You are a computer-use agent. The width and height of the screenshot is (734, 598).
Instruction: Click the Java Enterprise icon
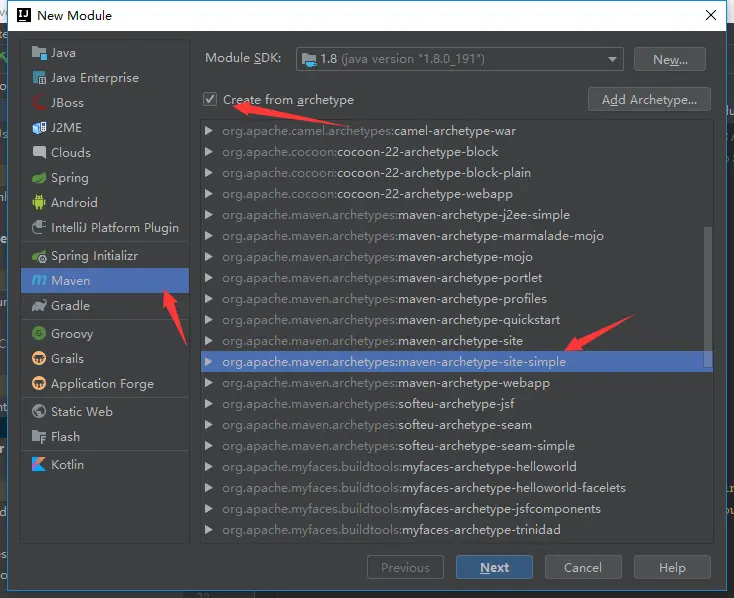click(x=39, y=78)
